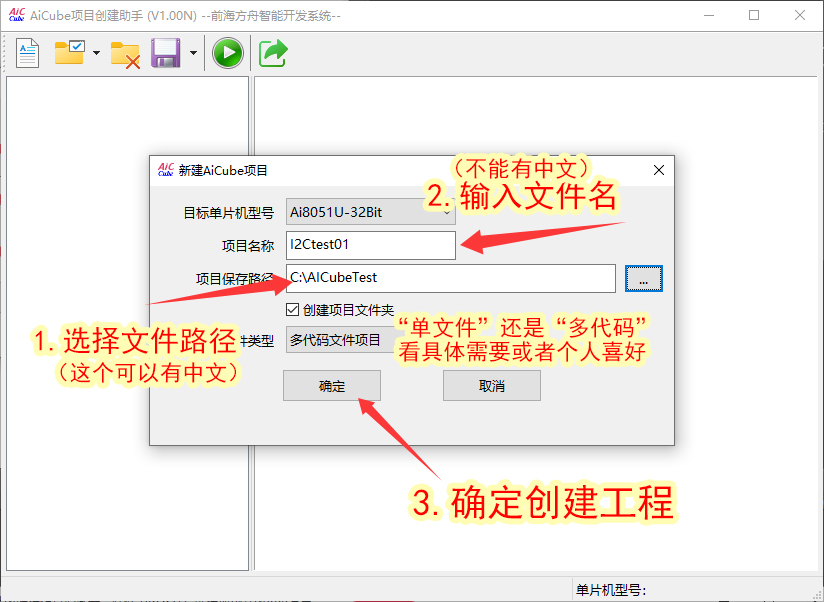Click the save path field C:\AICubeTest

450,278
